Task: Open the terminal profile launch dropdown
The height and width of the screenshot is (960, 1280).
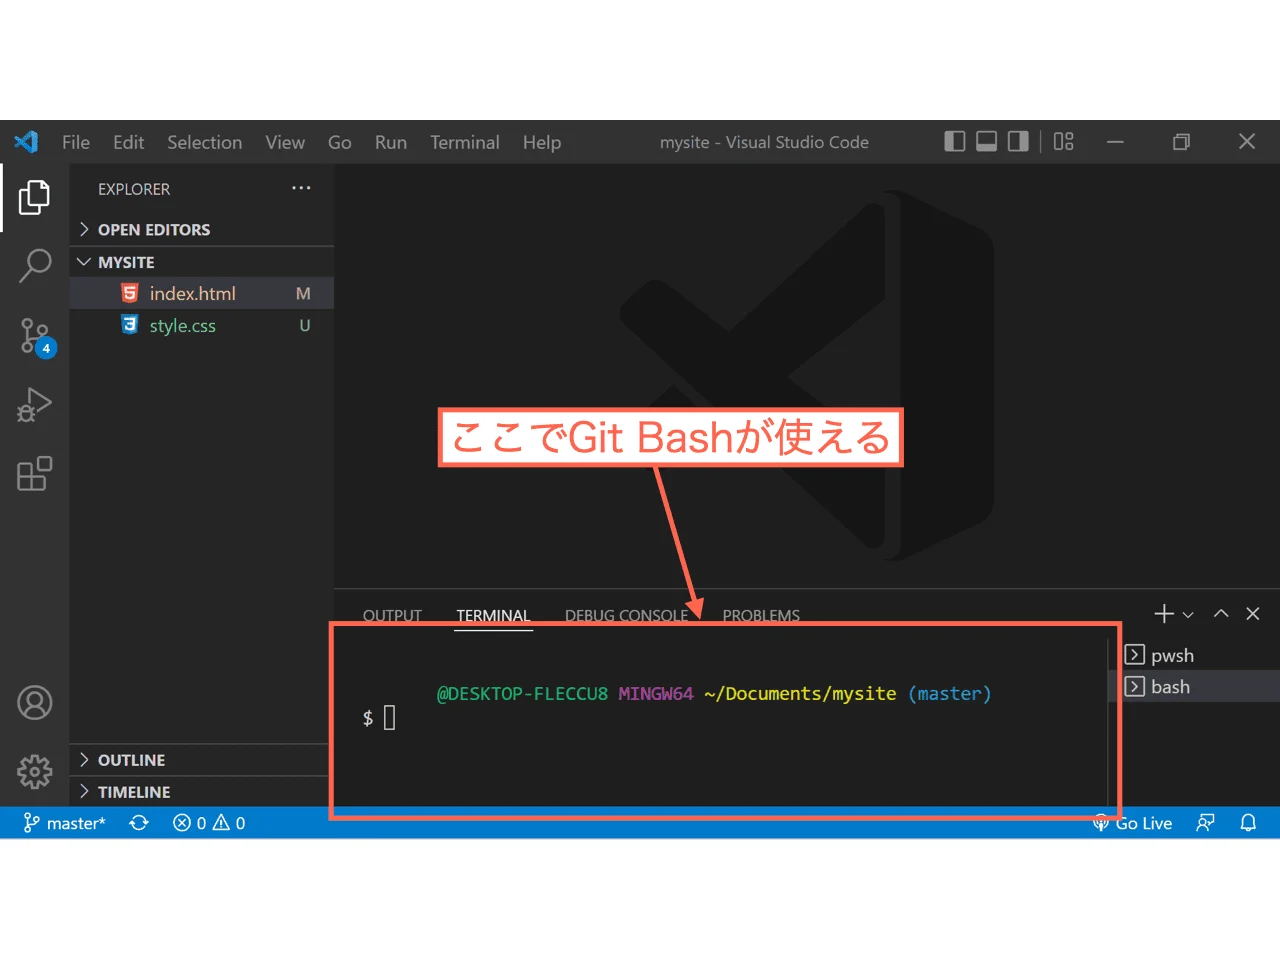Action: [x=1188, y=613]
